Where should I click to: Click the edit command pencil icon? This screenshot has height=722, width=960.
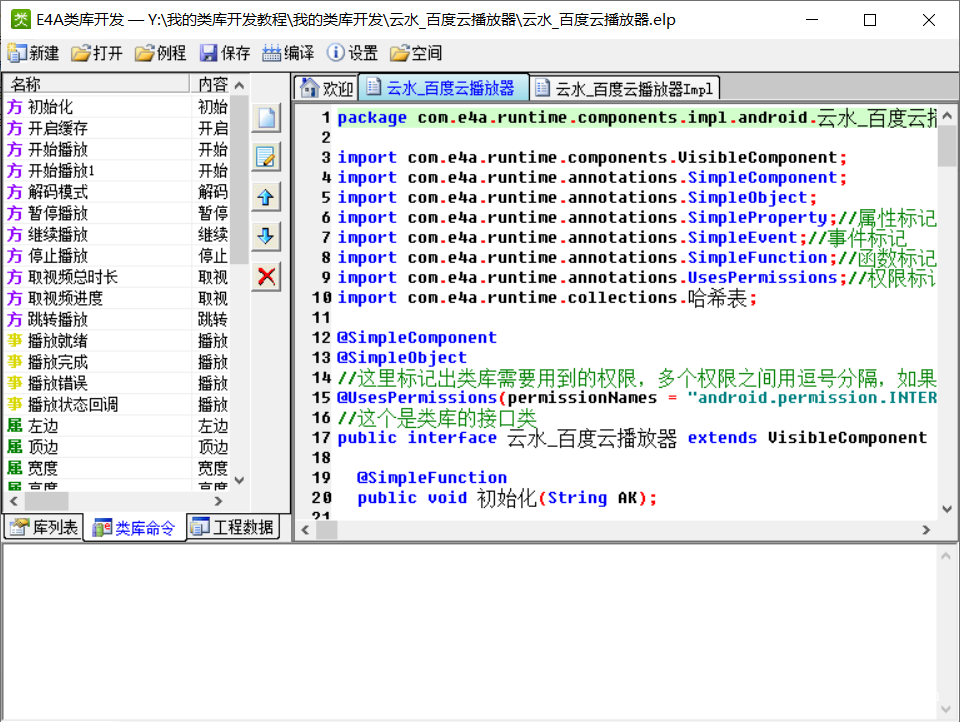pyautogui.click(x=266, y=157)
